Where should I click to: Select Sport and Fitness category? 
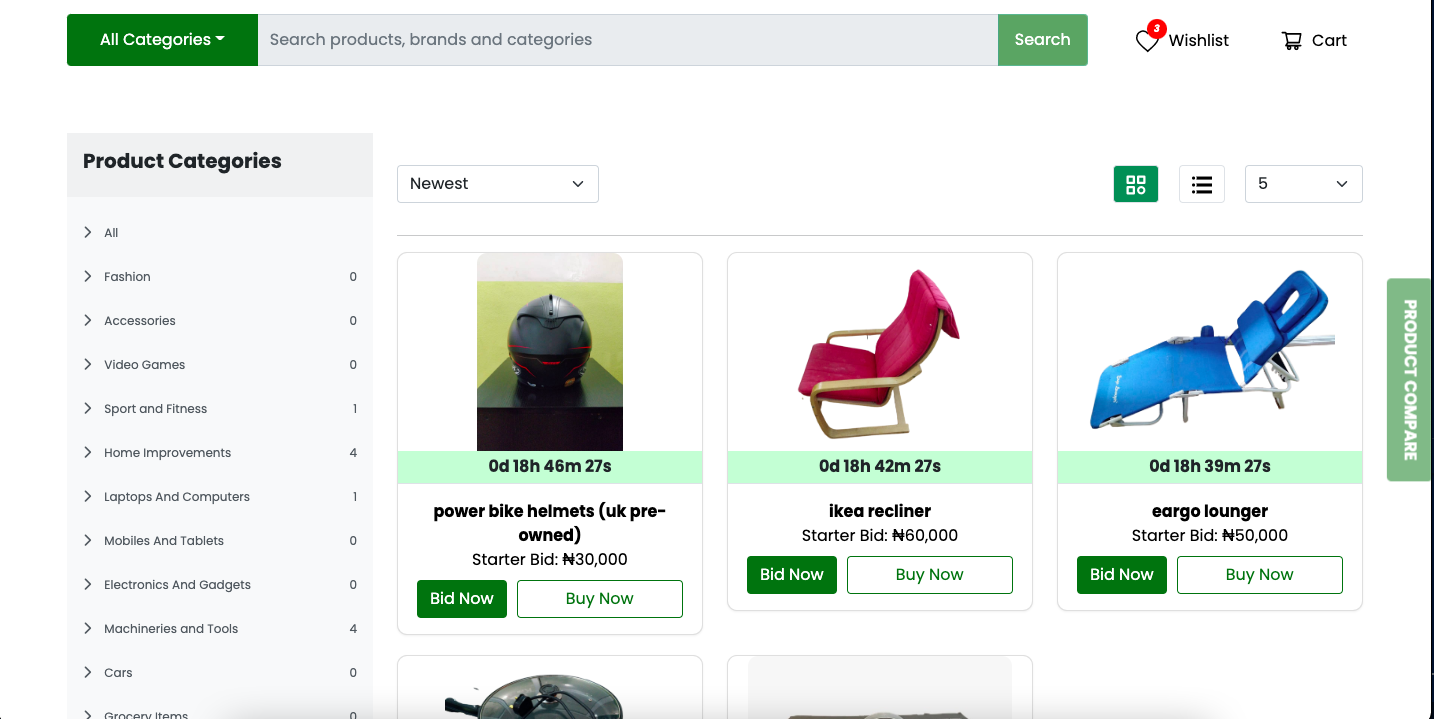click(155, 409)
